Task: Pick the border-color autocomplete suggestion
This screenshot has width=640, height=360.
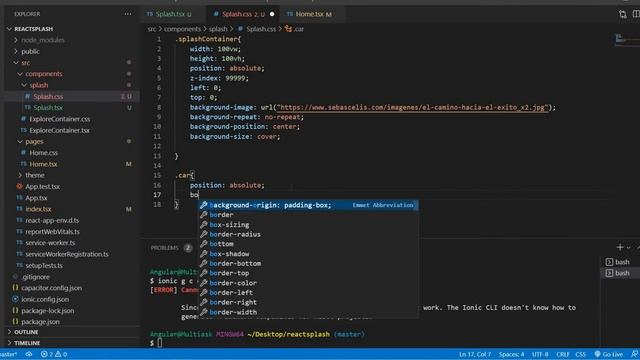Action: point(308,283)
